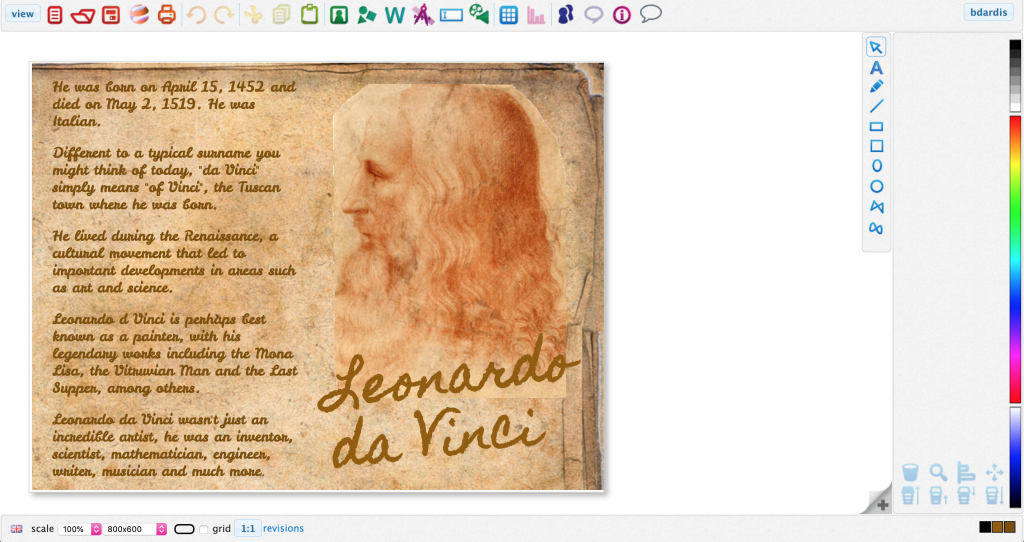Open the revisions link
Viewport: 1024px width, 542px height.
pos(283,528)
